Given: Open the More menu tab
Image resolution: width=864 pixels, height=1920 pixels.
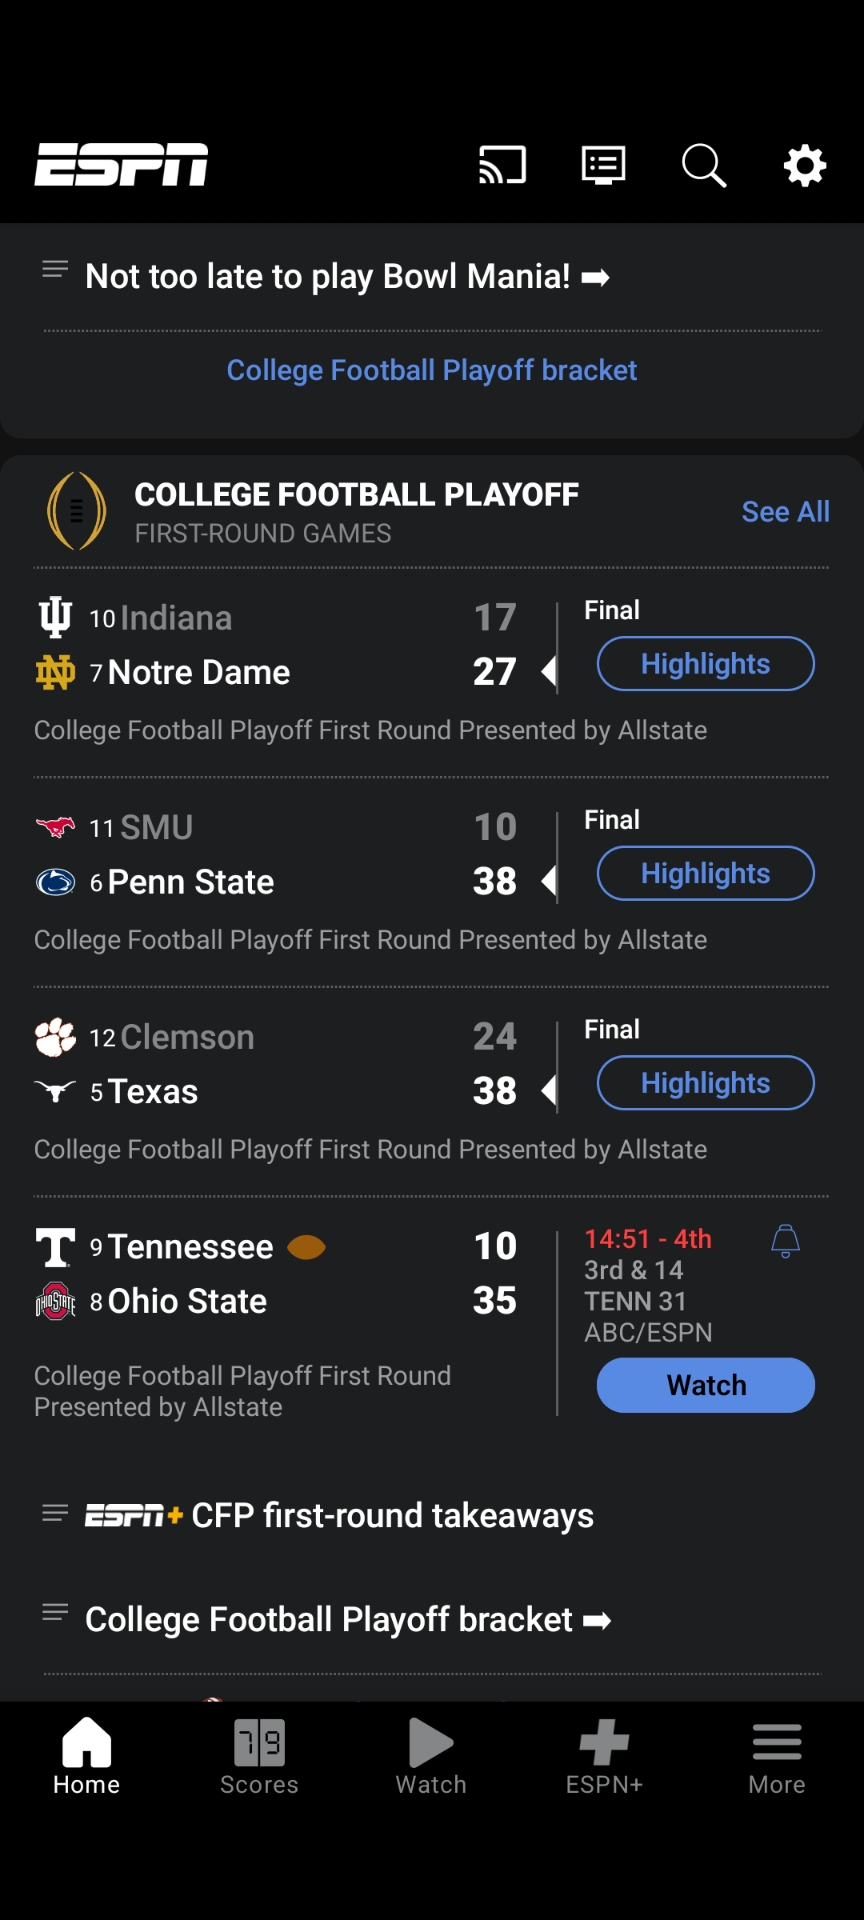Looking at the screenshot, I should point(777,1757).
